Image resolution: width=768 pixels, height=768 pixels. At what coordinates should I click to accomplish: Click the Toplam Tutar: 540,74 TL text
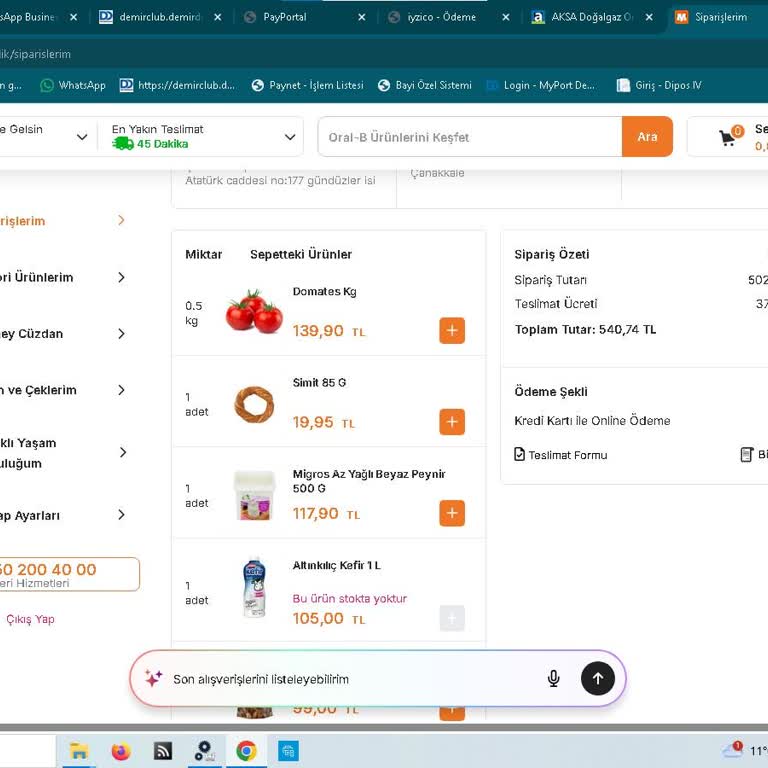585,330
